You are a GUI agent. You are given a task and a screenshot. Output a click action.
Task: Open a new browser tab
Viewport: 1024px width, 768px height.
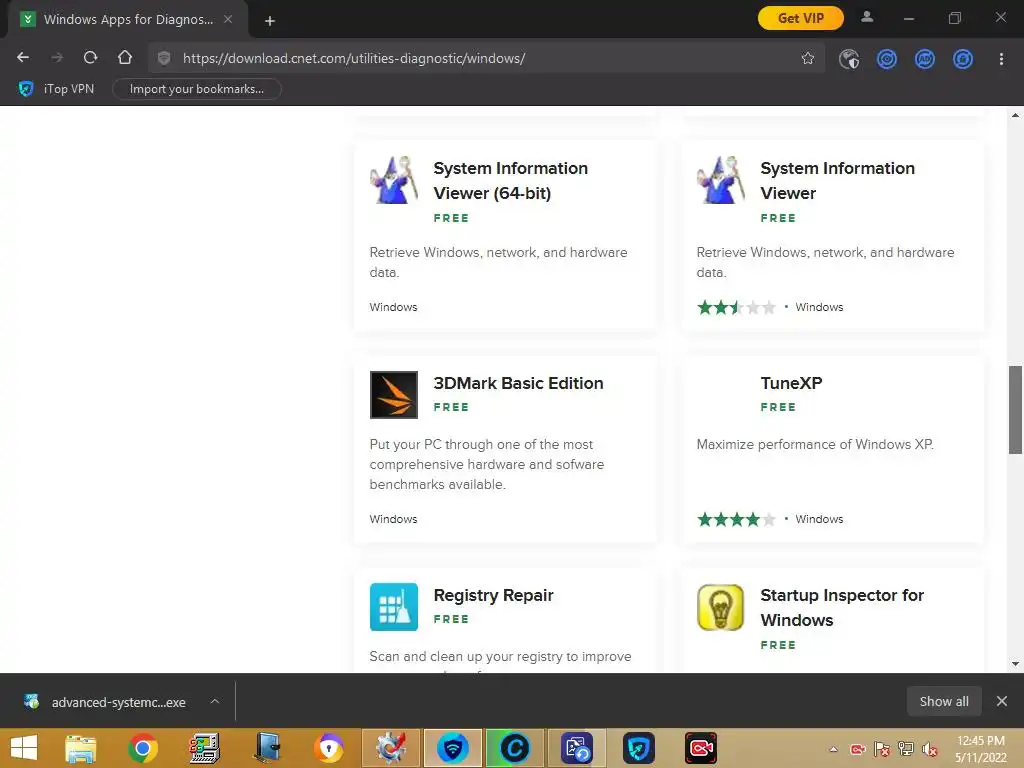(270, 21)
